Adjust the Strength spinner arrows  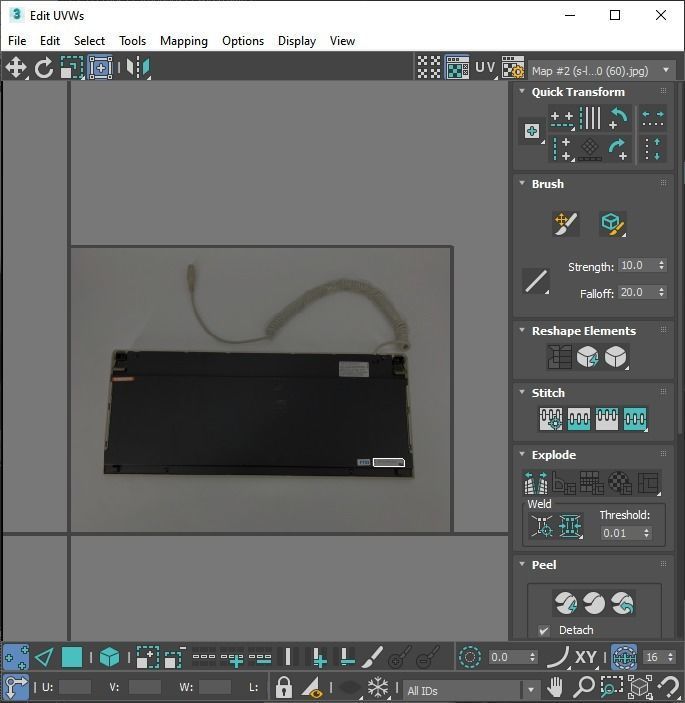[x=662, y=265]
